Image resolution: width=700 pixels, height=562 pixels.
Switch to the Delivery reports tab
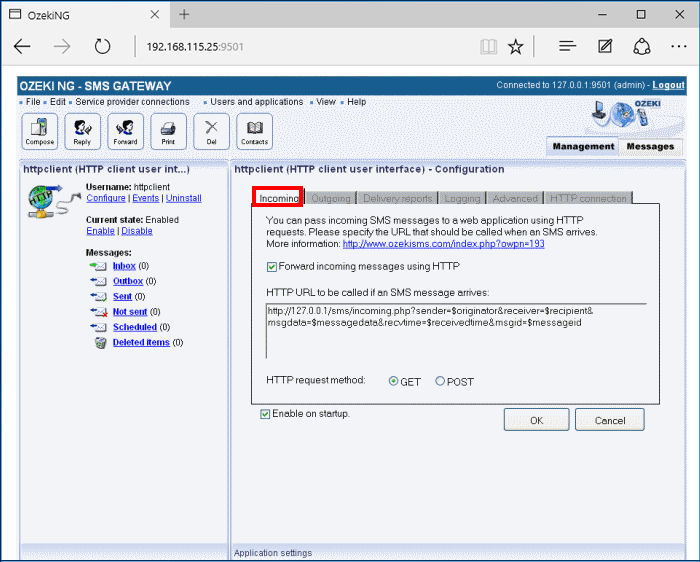[397, 199]
